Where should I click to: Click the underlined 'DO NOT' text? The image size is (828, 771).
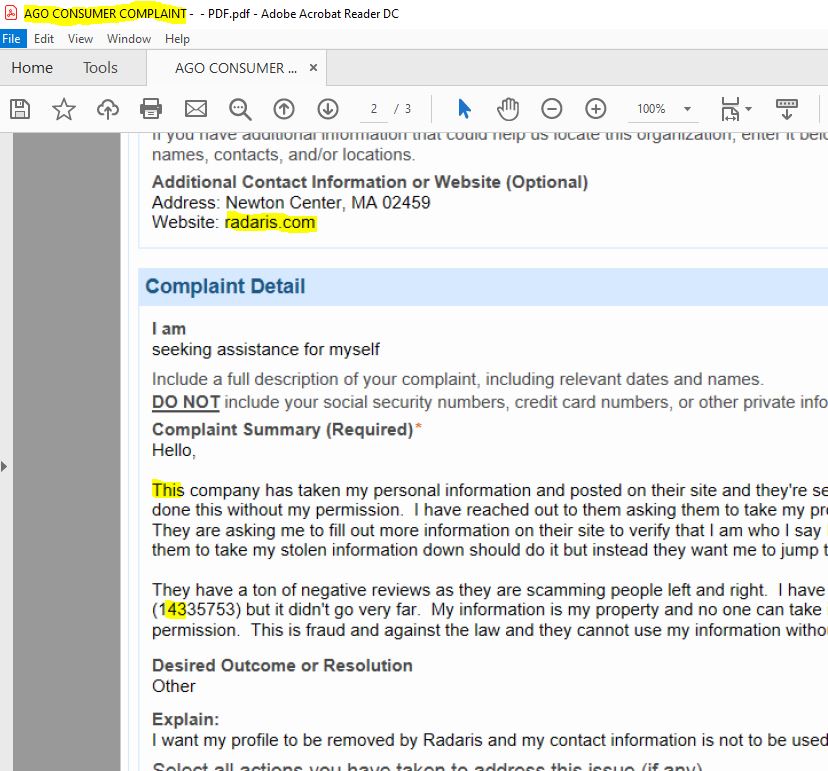tap(185, 402)
